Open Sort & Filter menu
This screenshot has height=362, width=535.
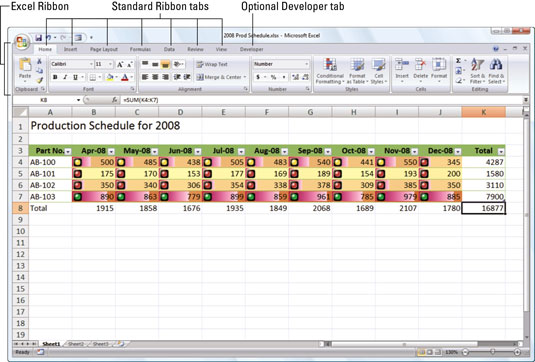coord(477,71)
